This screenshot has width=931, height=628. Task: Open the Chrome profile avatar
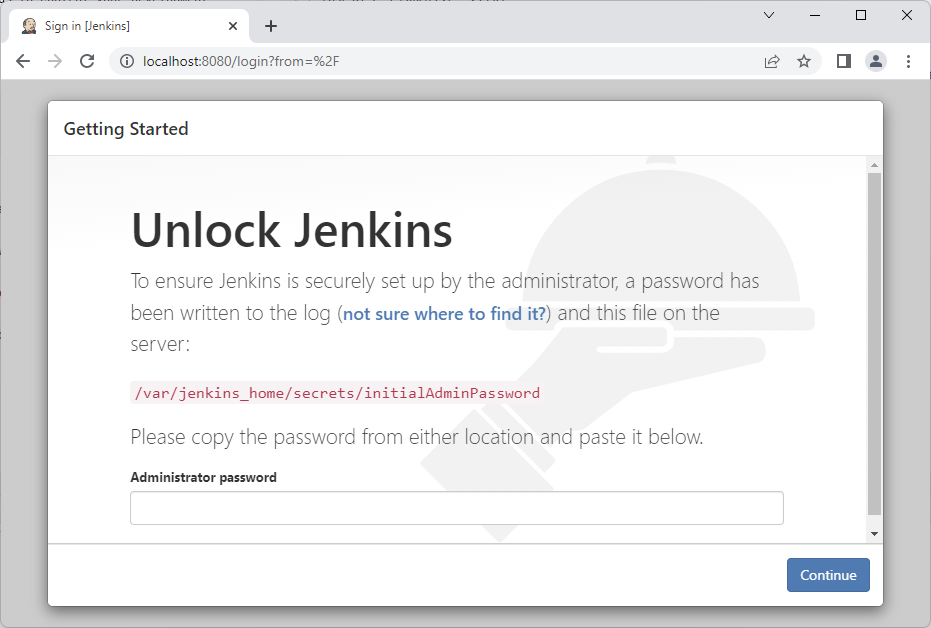(876, 61)
